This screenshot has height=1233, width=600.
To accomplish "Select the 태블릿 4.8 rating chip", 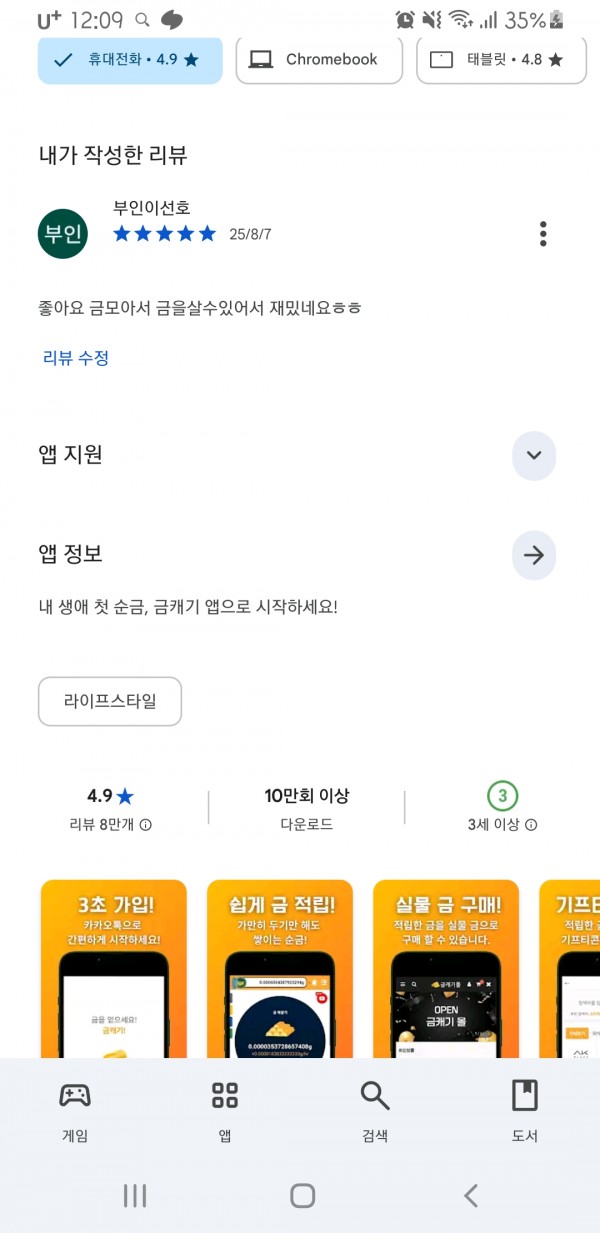I will point(500,60).
